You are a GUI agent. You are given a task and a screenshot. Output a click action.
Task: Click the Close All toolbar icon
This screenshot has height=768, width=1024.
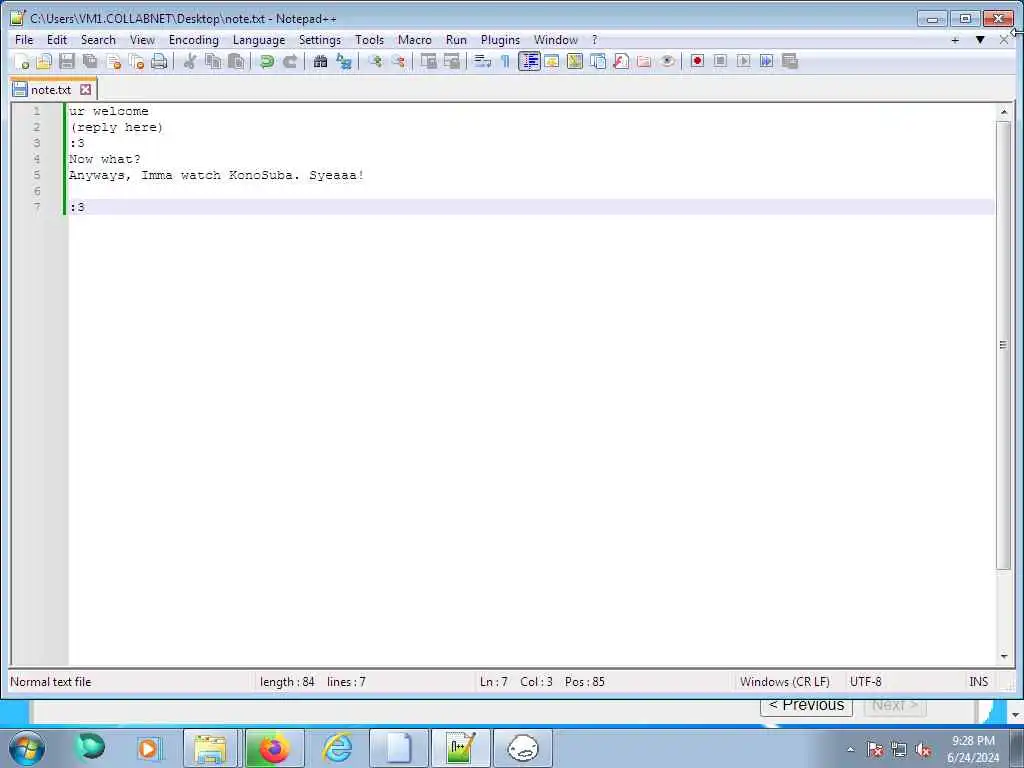136,61
